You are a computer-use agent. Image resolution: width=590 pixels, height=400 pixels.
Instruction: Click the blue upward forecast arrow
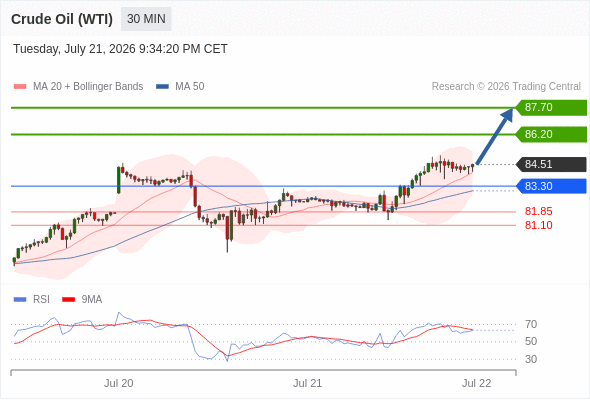pos(494,136)
